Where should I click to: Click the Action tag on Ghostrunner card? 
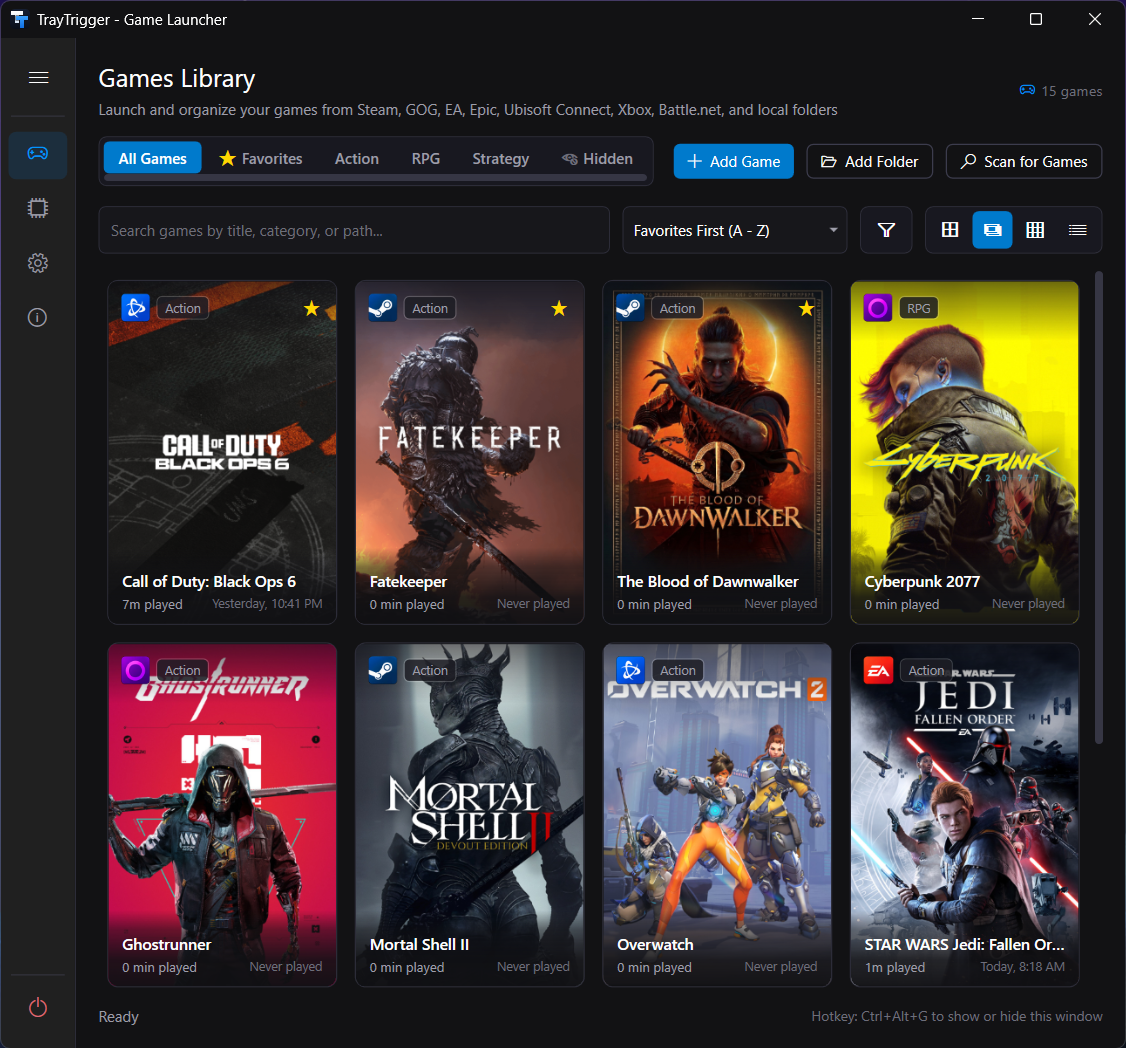(x=182, y=670)
